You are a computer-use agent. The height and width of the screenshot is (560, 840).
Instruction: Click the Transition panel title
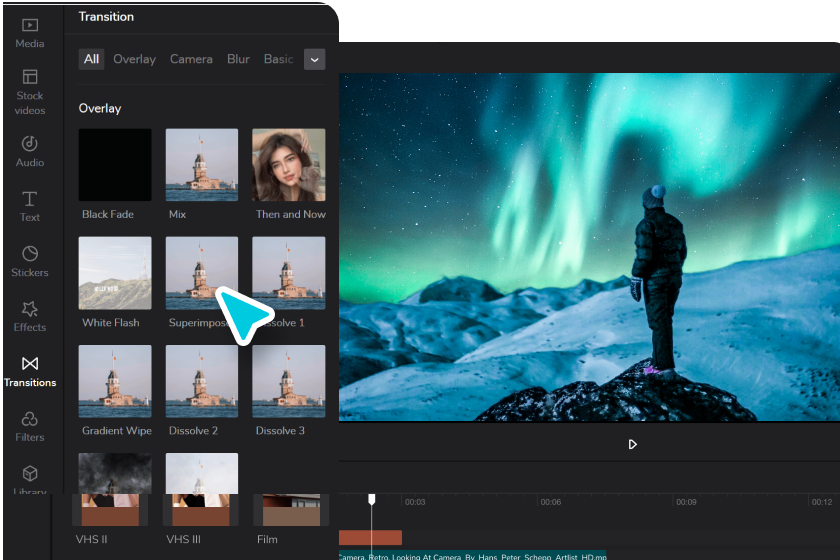pos(106,17)
